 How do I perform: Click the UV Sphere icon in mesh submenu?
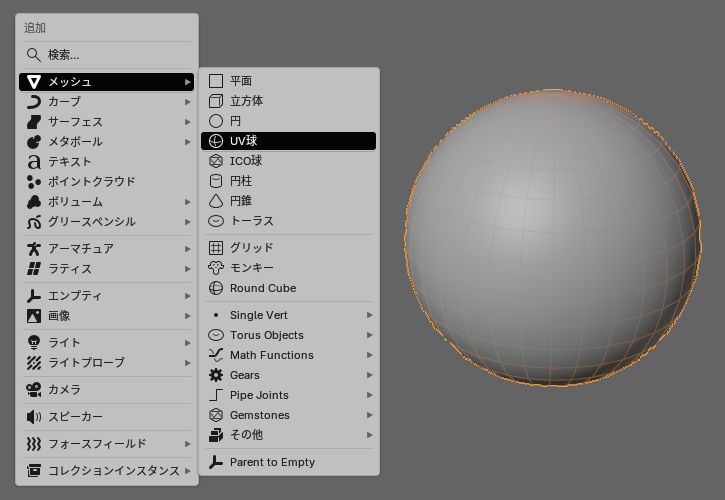215,141
